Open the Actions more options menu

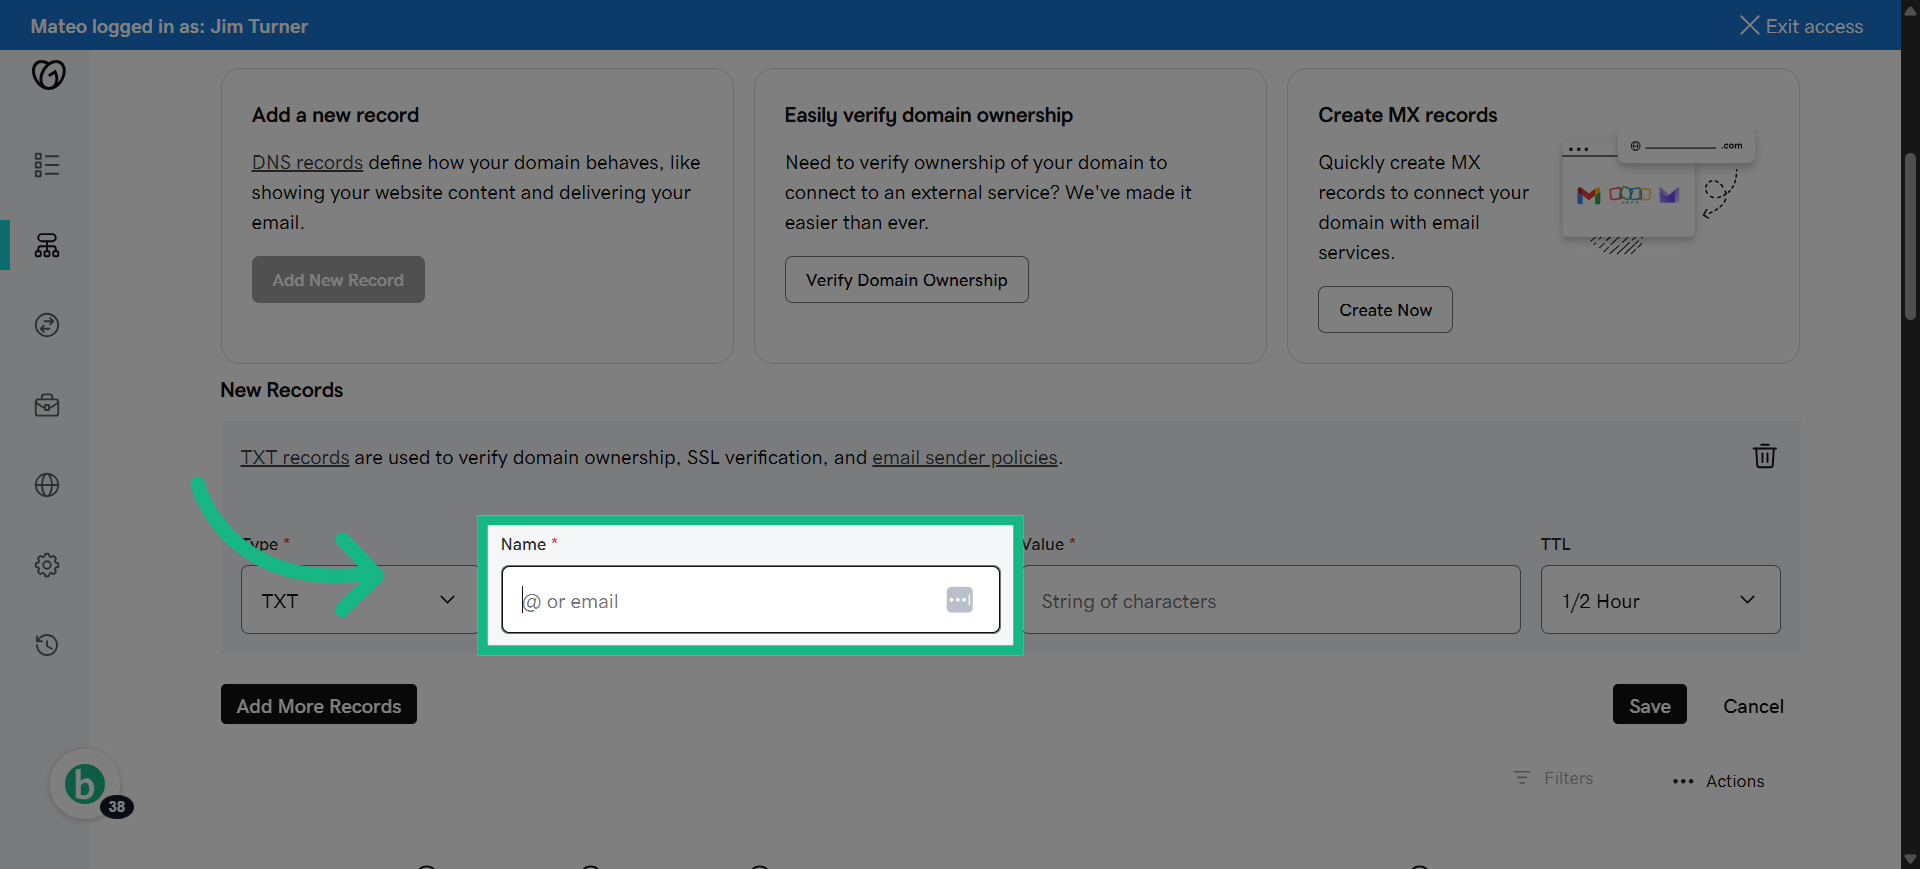[1718, 781]
